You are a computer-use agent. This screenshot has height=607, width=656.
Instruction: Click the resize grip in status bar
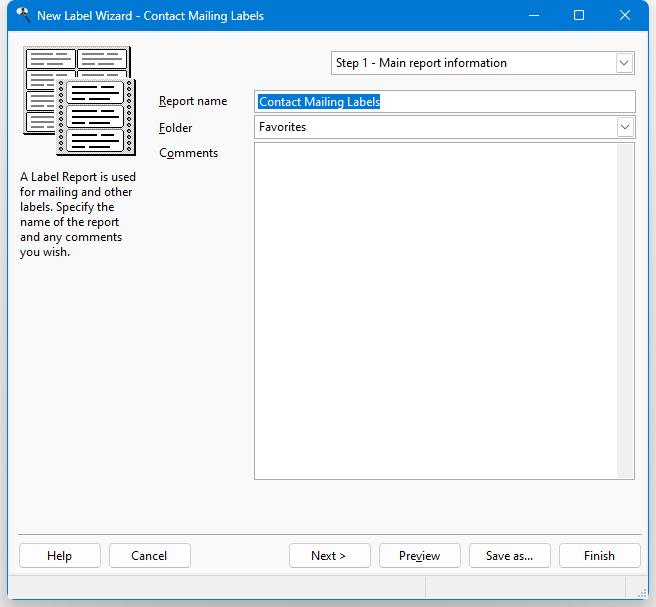click(x=635, y=587)
